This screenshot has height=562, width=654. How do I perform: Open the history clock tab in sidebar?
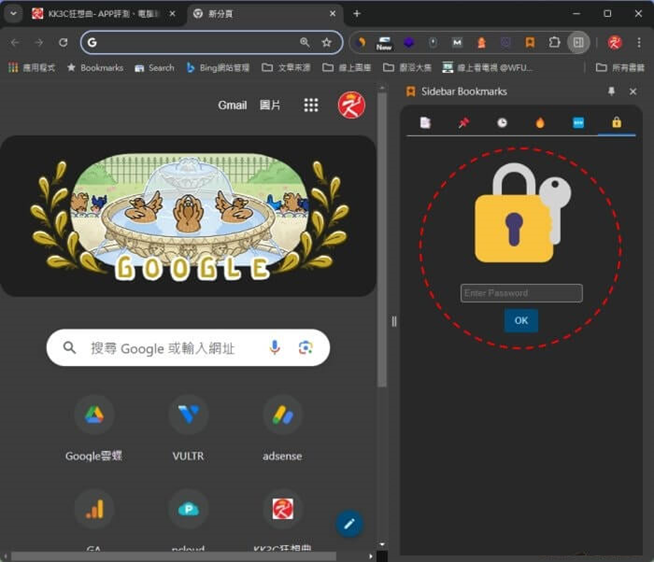[502, 123]
